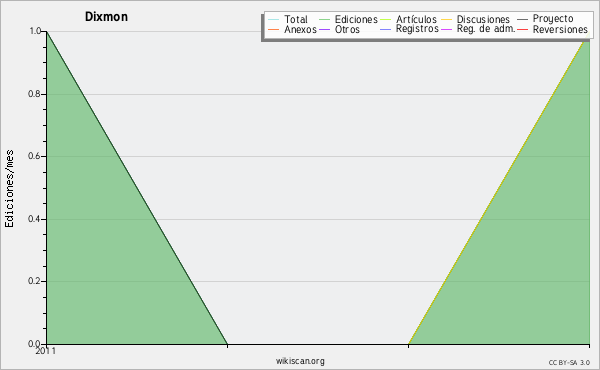600x370 pixels.
Task: Click the green Ediciones line swatch
Action: click(324, 20)
